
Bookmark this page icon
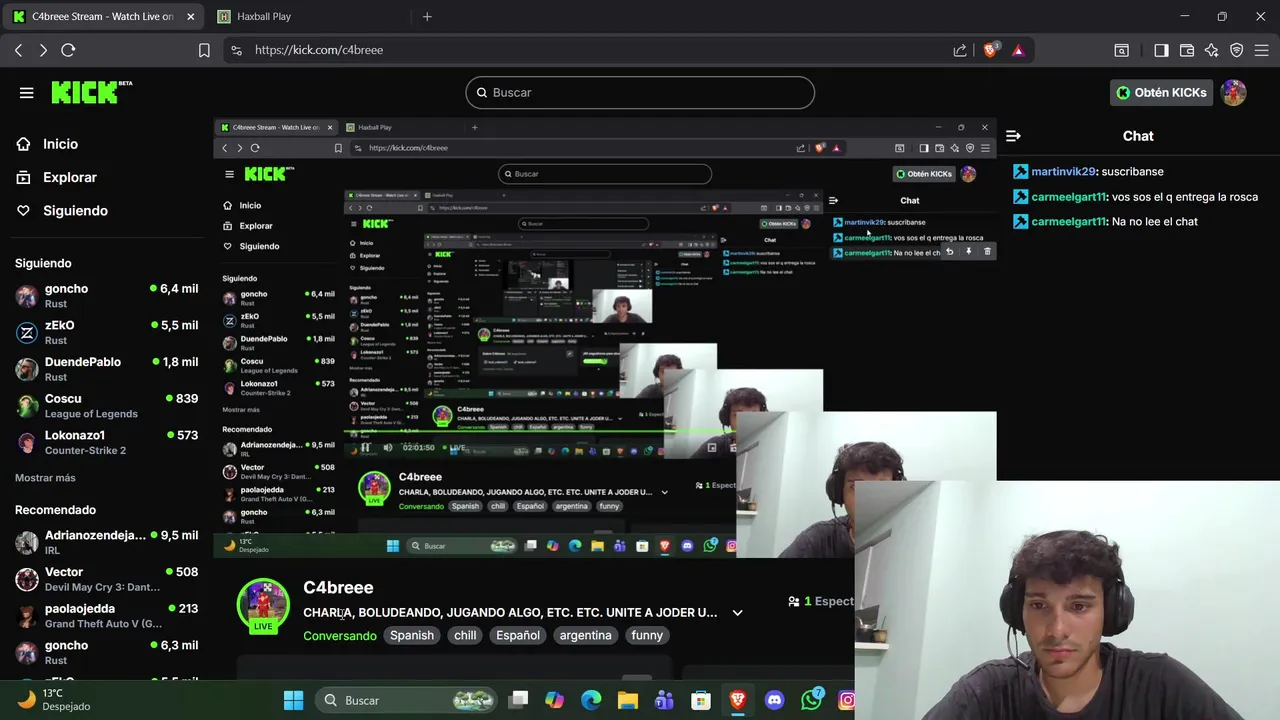pyautogui.click(x=204, y=50)
